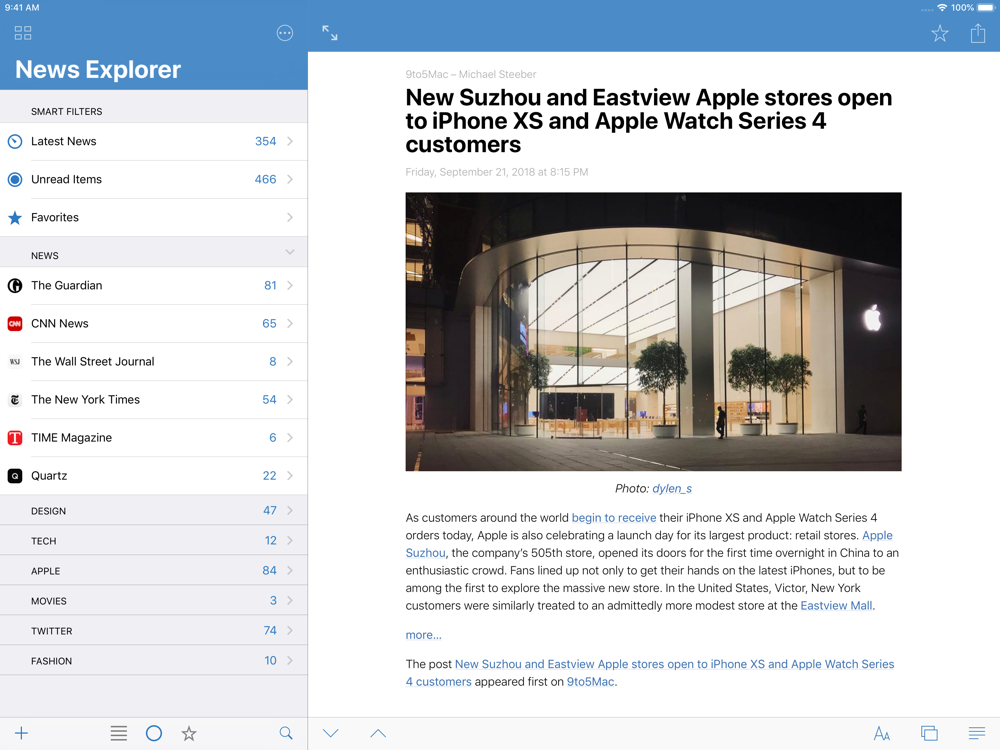Select Latest News smart filter

point(154,142)
